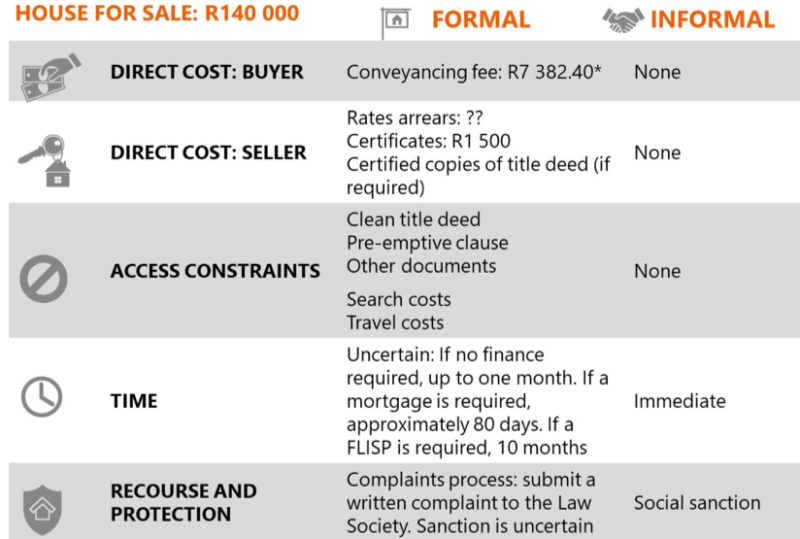The width and height of the screenshot is (800, 539).
Task: Click the Pre-emptive clause text
Action: [x=428, y=243]
